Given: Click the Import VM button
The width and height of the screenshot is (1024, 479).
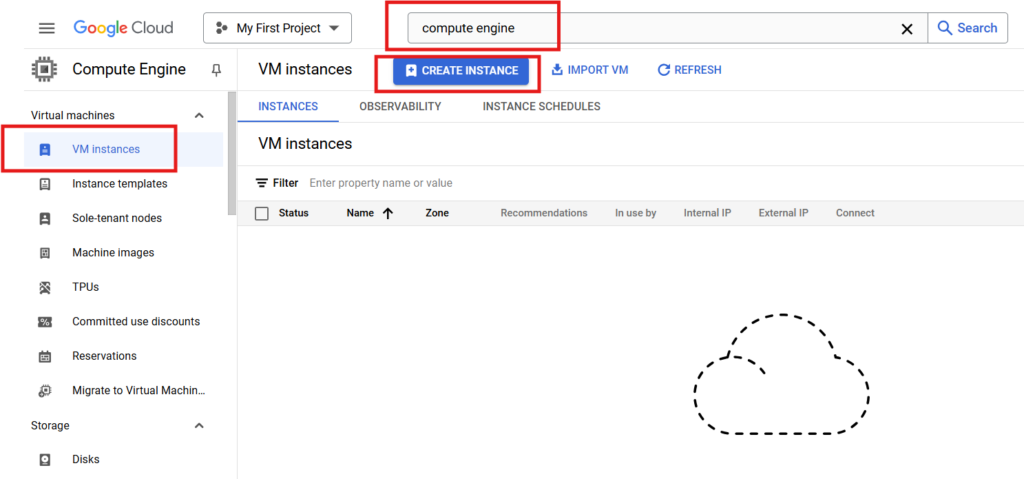Looking at the screenshot, I should click(589, 70).
